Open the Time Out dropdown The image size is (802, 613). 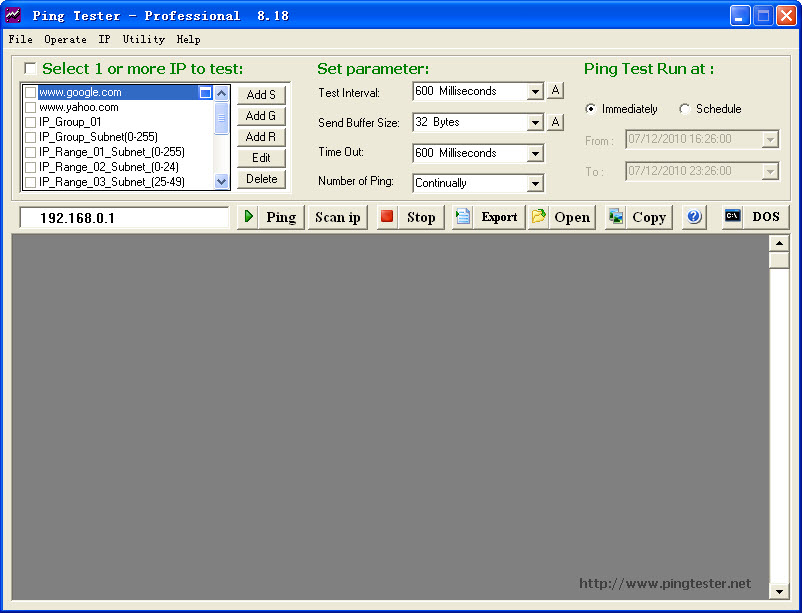click(535, 154)
